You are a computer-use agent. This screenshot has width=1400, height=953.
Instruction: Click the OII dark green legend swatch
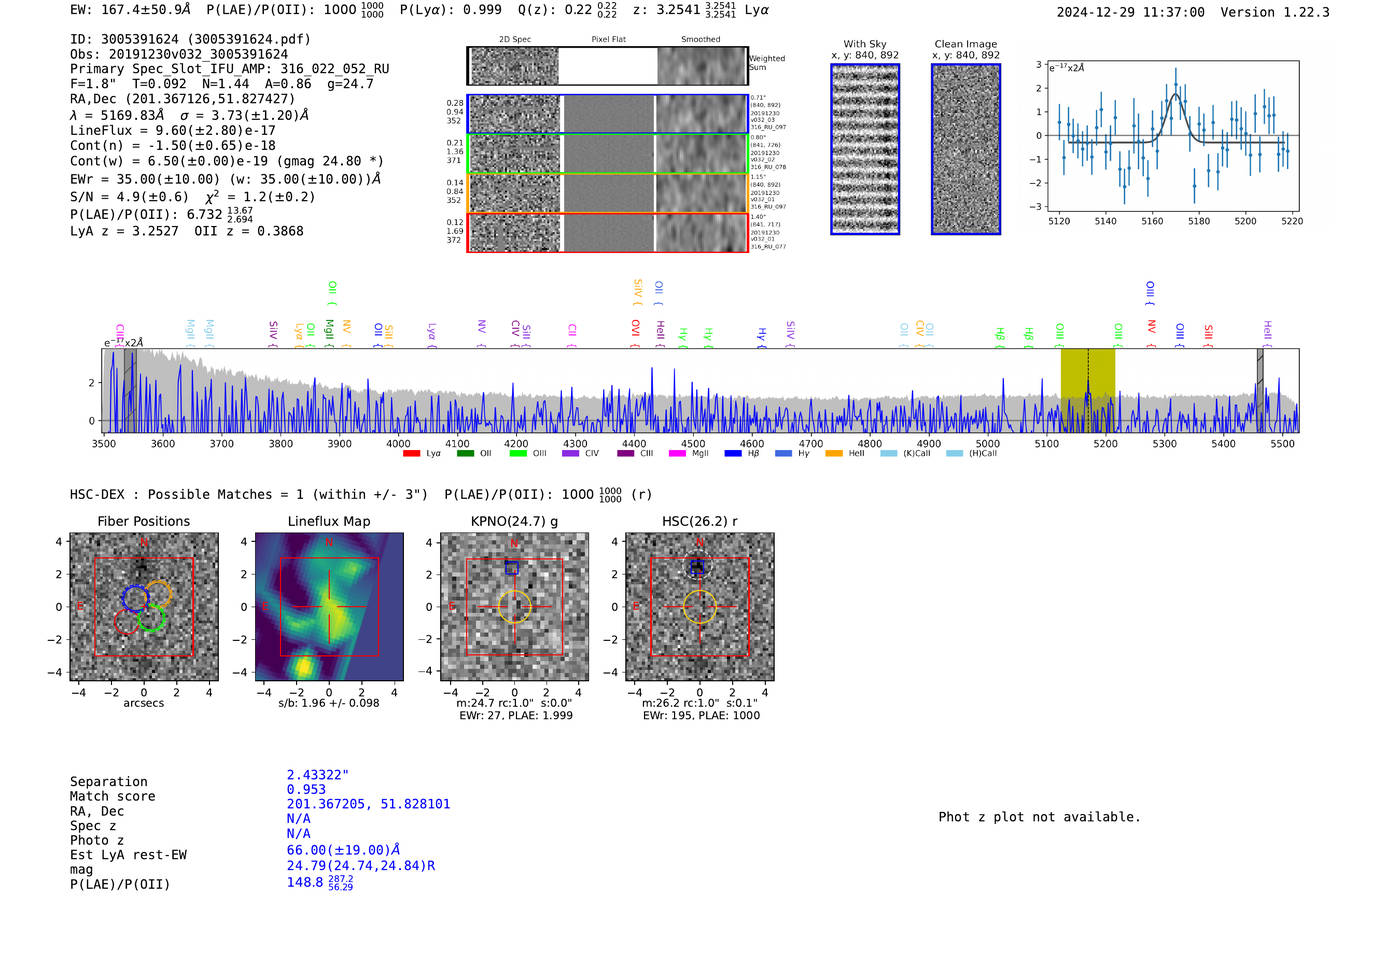465,453
